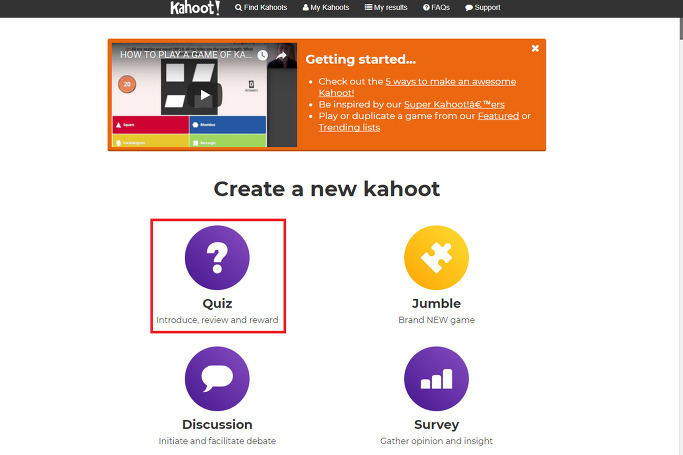Select the purple Quiz question mark icon
This screenshot has width=683, height=455.
pyautogui.click(x=217, y=257)
